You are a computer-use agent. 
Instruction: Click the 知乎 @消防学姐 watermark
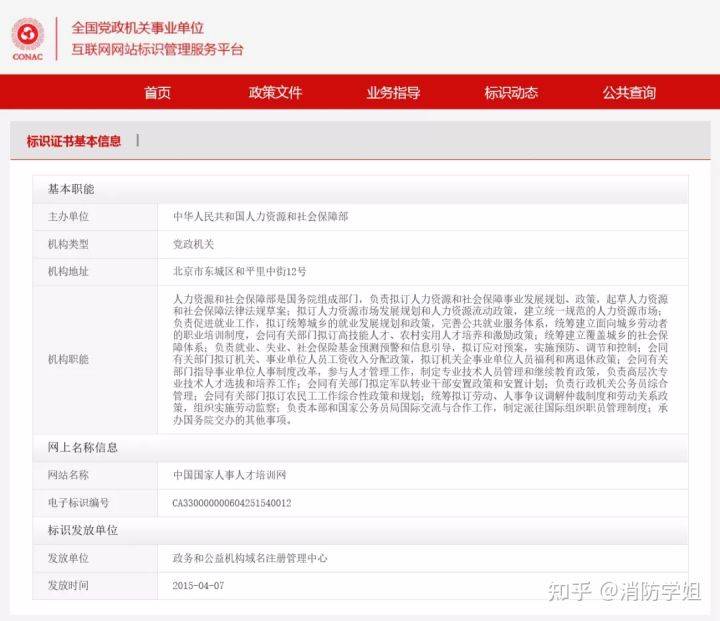coord(624,591)
